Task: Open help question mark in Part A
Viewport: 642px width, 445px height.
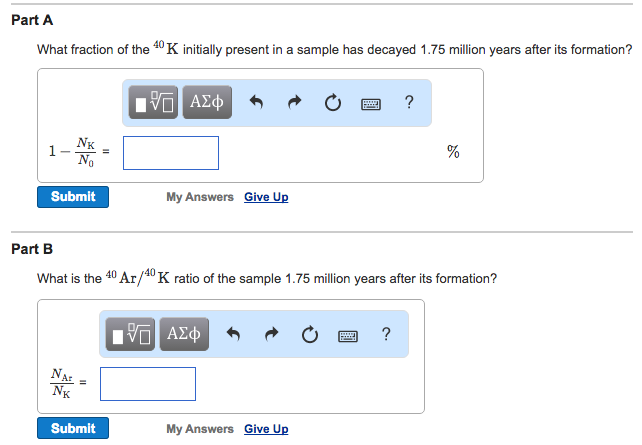Action: 409,102
